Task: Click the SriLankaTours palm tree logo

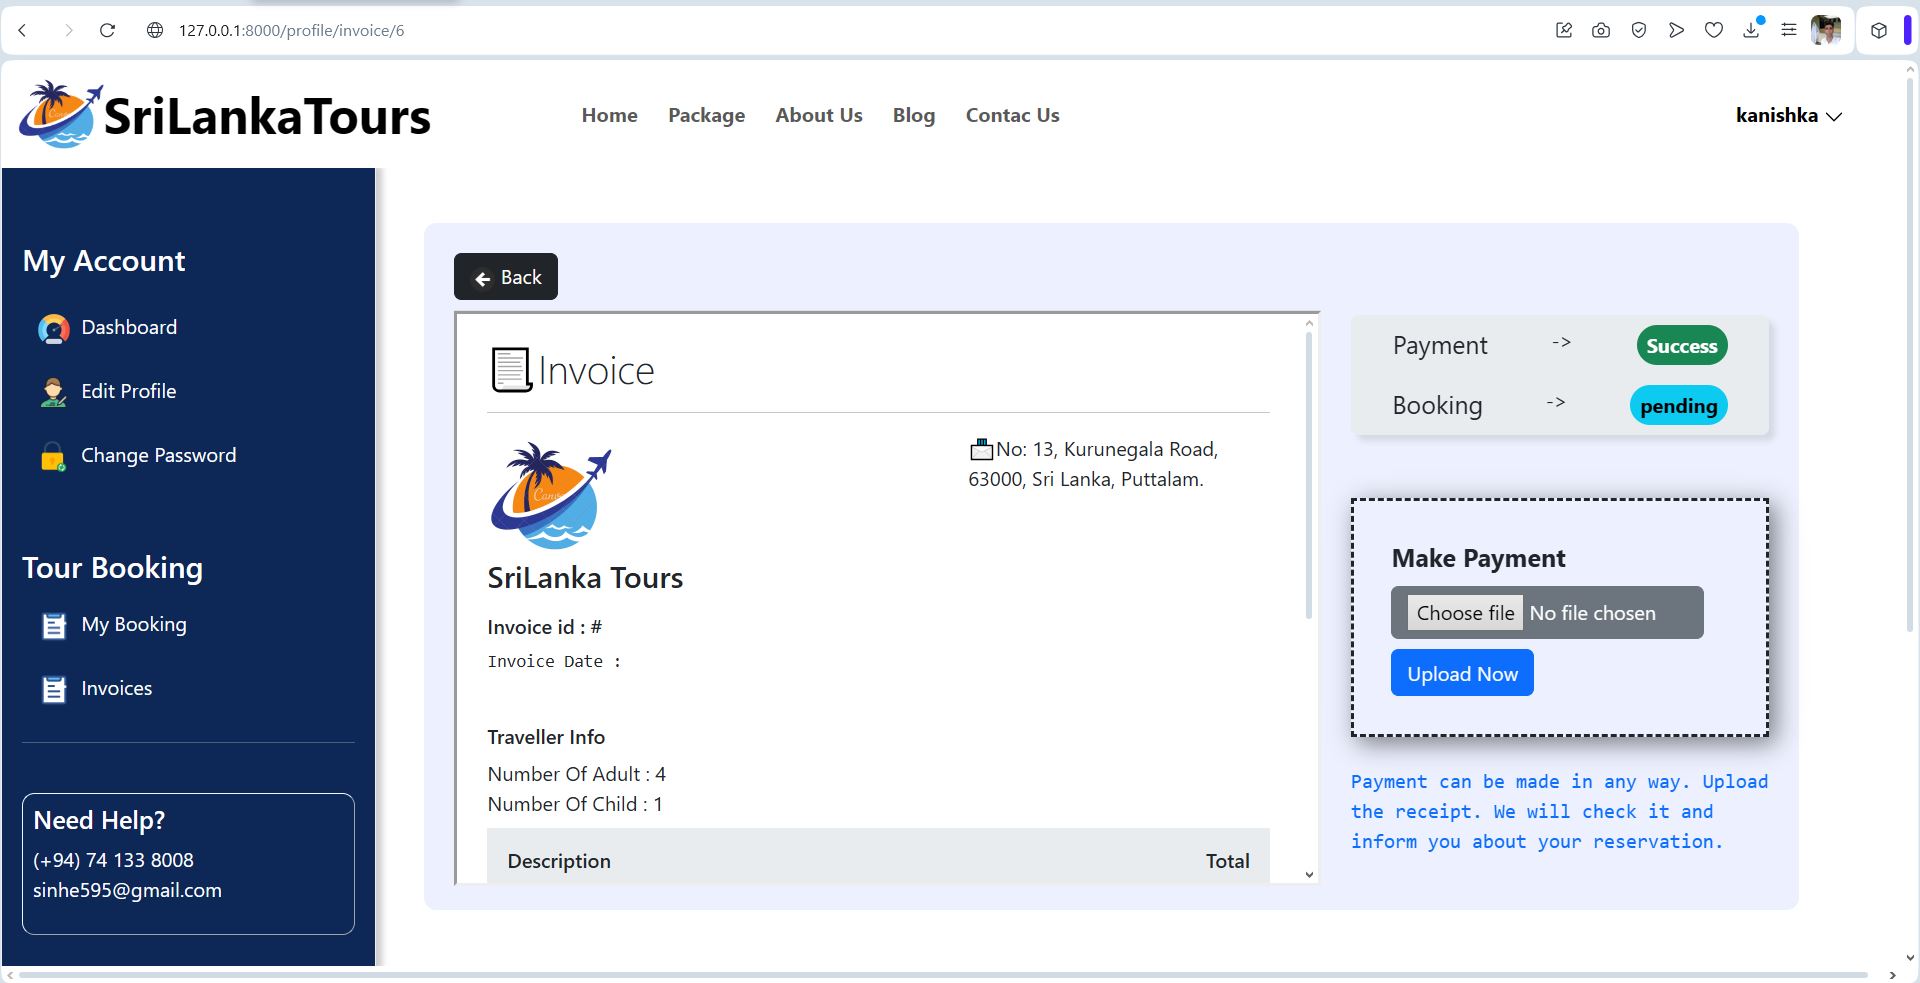Action: click(x=61, y=115)
